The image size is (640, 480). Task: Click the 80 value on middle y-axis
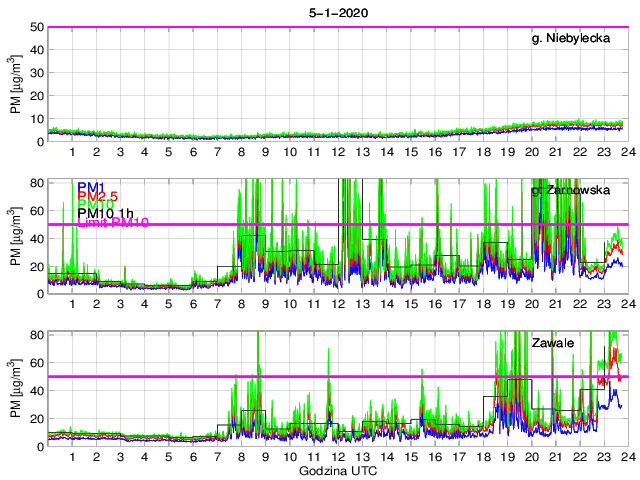point(34,182)
